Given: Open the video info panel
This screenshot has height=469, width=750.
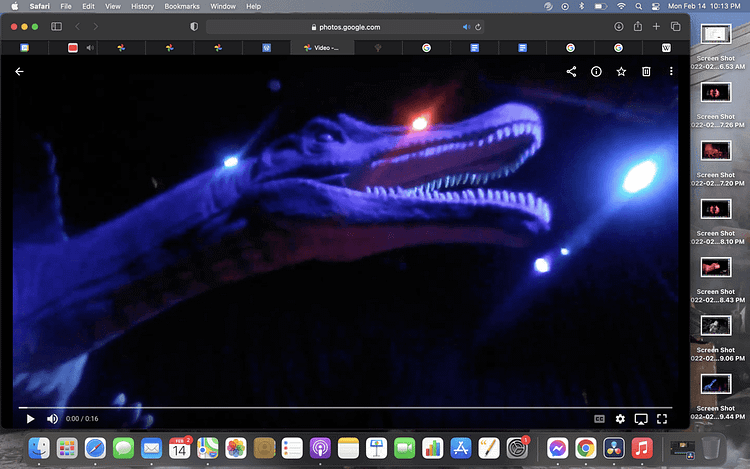Looking at the screenshot, I should click(x=596, y=72).
